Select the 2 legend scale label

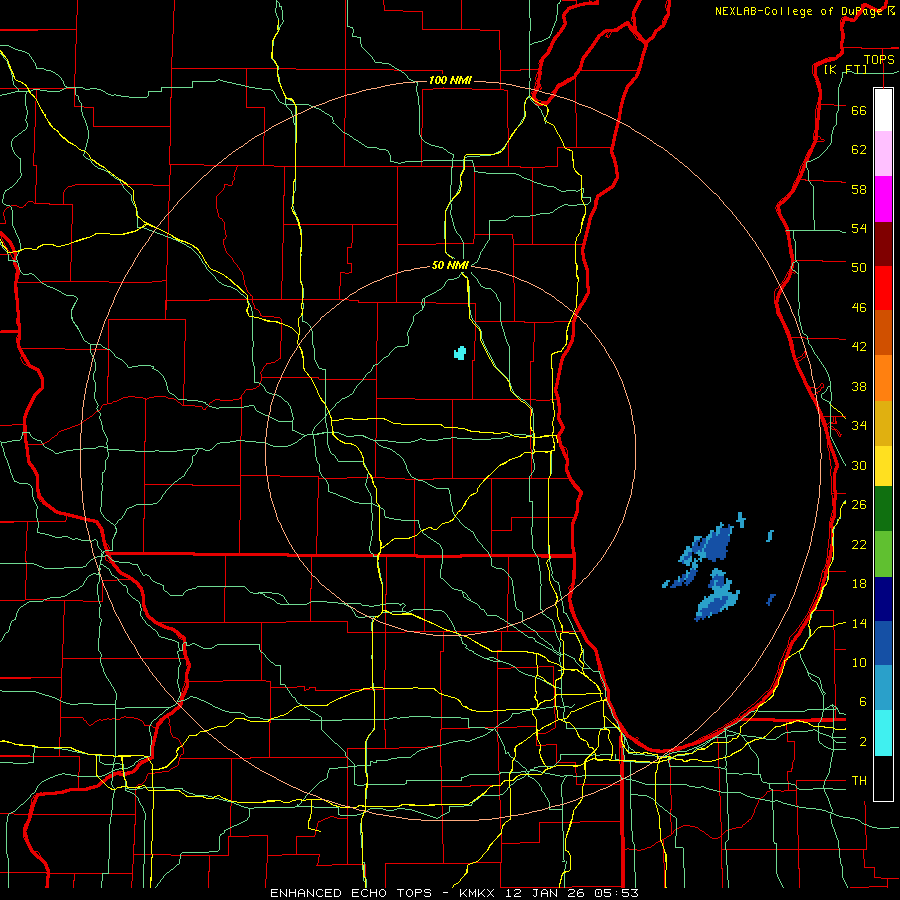click(x=863, y=741)
